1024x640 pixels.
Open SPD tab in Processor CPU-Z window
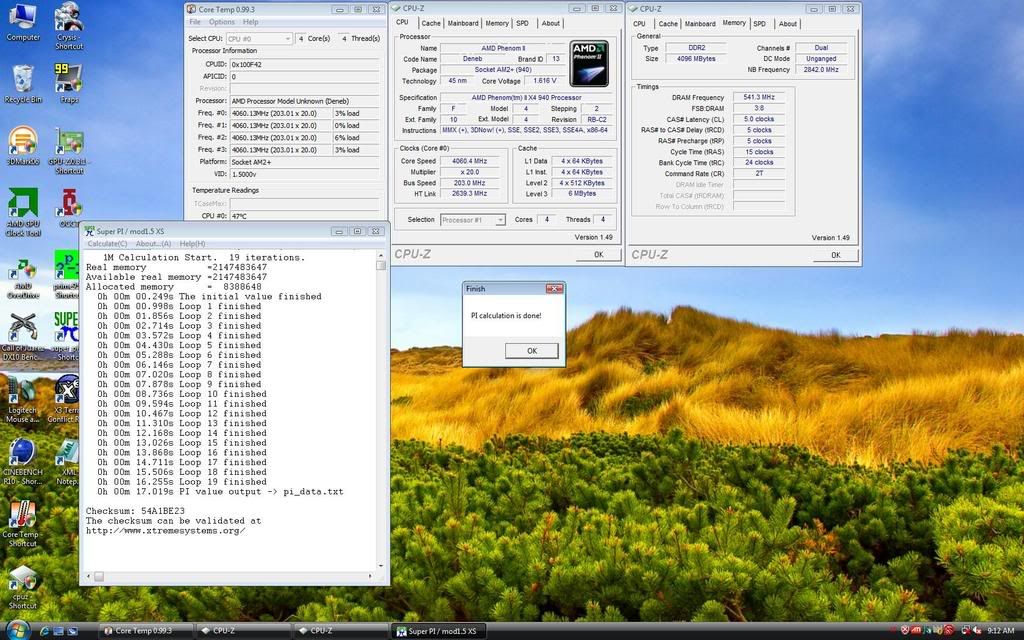point(522,24)
